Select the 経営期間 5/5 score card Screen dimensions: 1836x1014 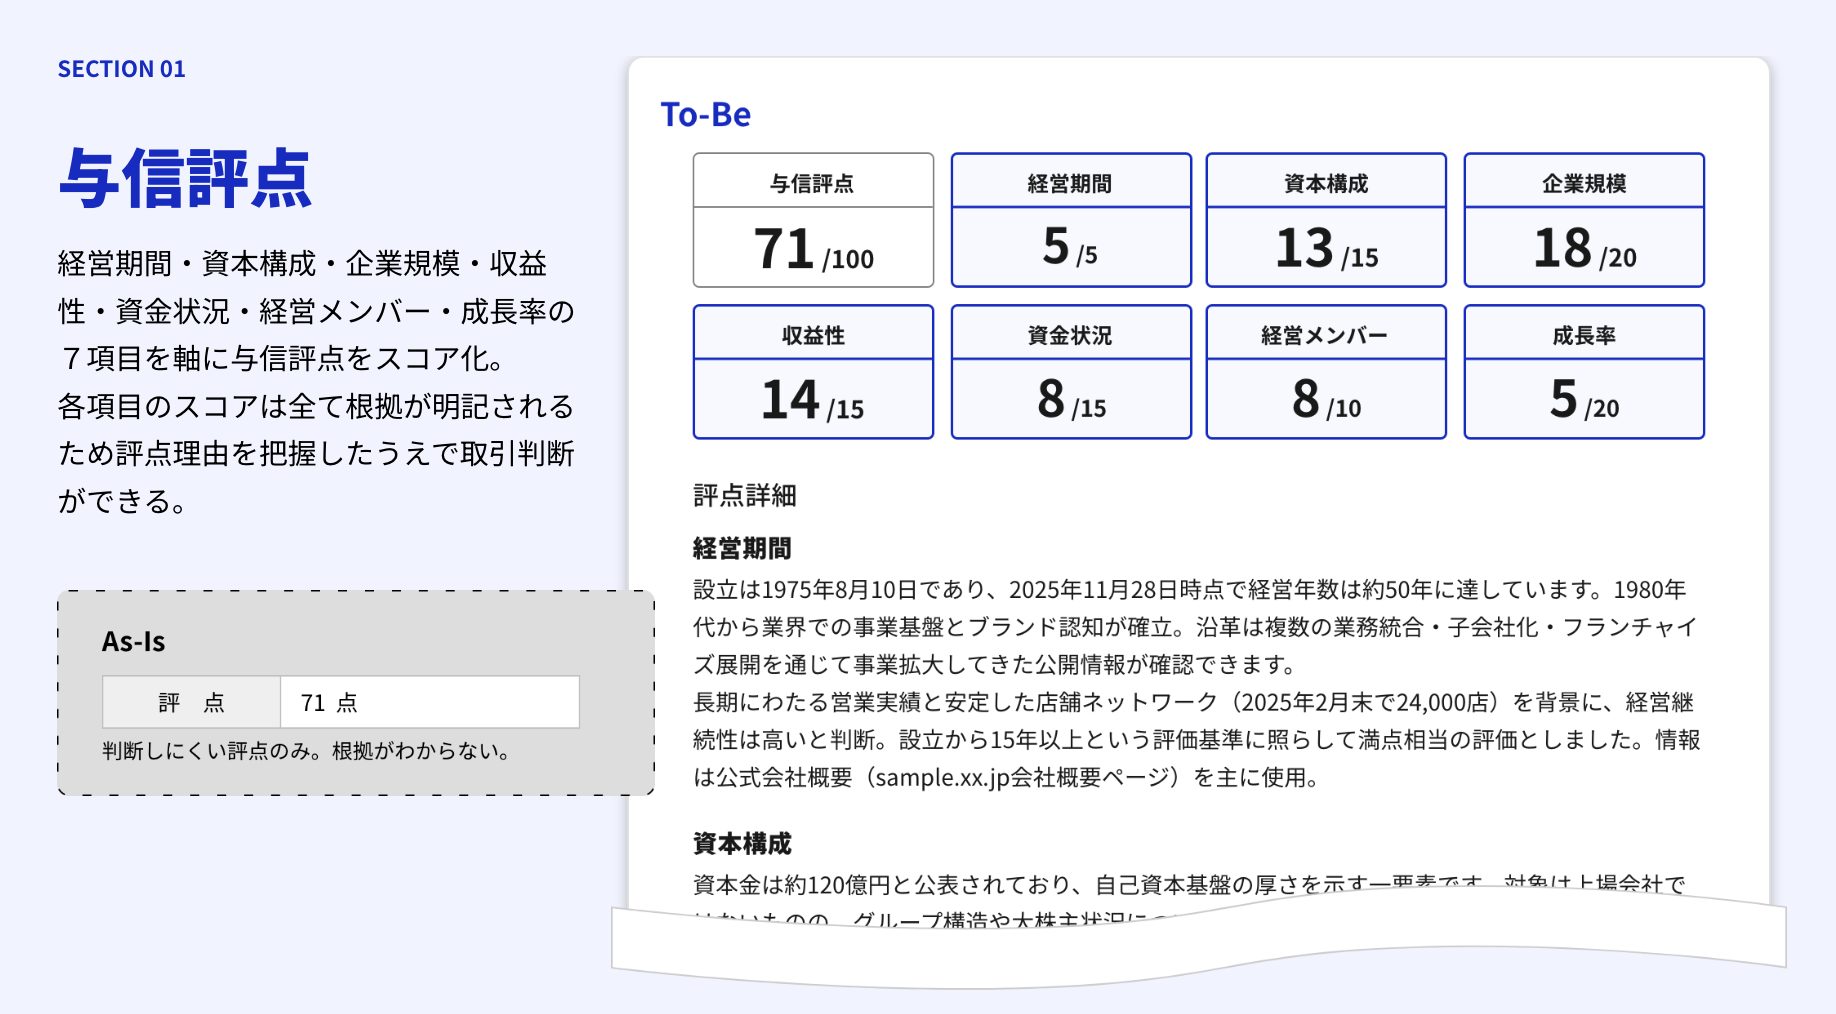pyautogui.click(x=1070, y=220)
